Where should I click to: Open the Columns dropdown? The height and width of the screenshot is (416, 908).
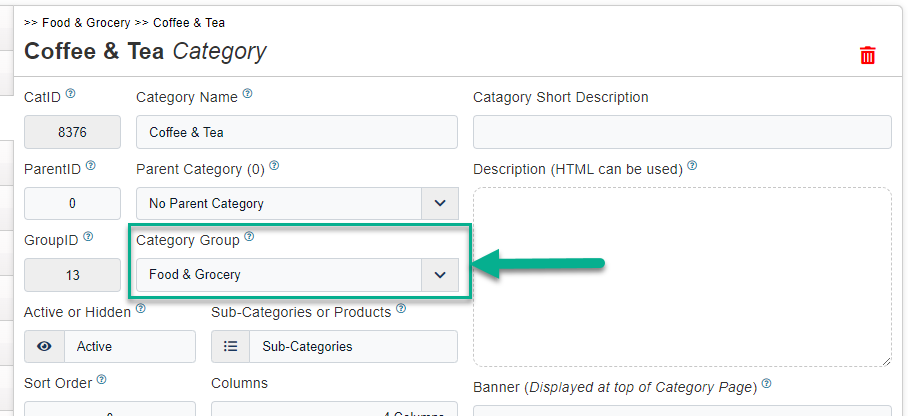334,409
